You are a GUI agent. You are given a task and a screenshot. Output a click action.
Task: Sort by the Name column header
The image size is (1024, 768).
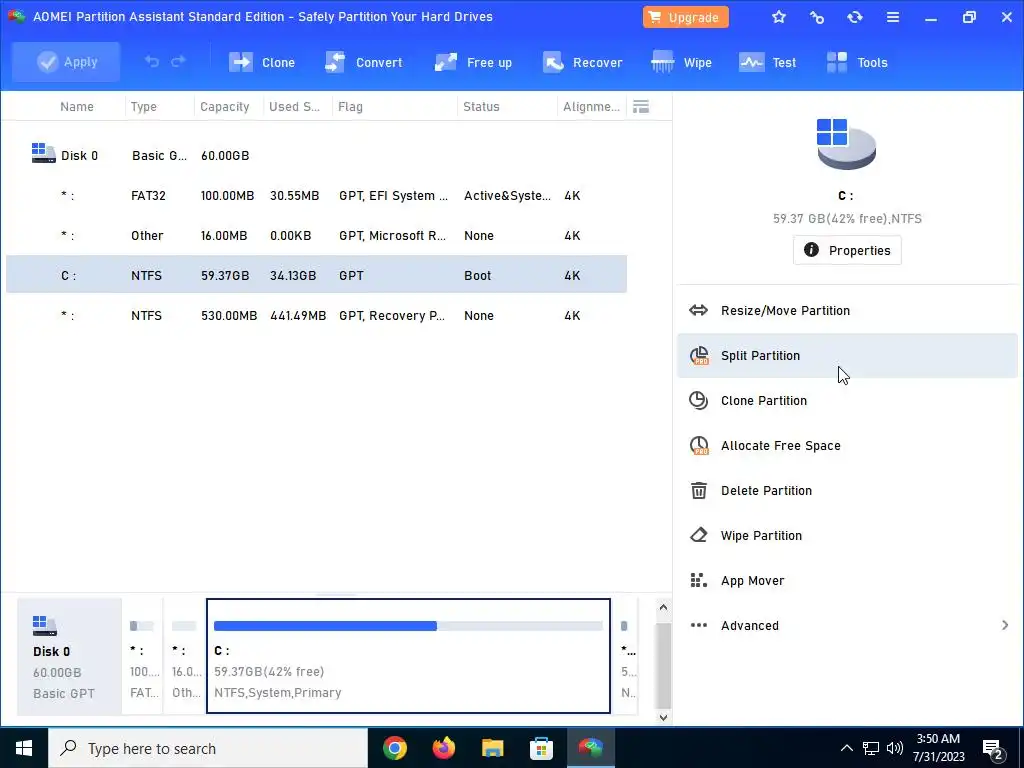click(x=76, y=106)
